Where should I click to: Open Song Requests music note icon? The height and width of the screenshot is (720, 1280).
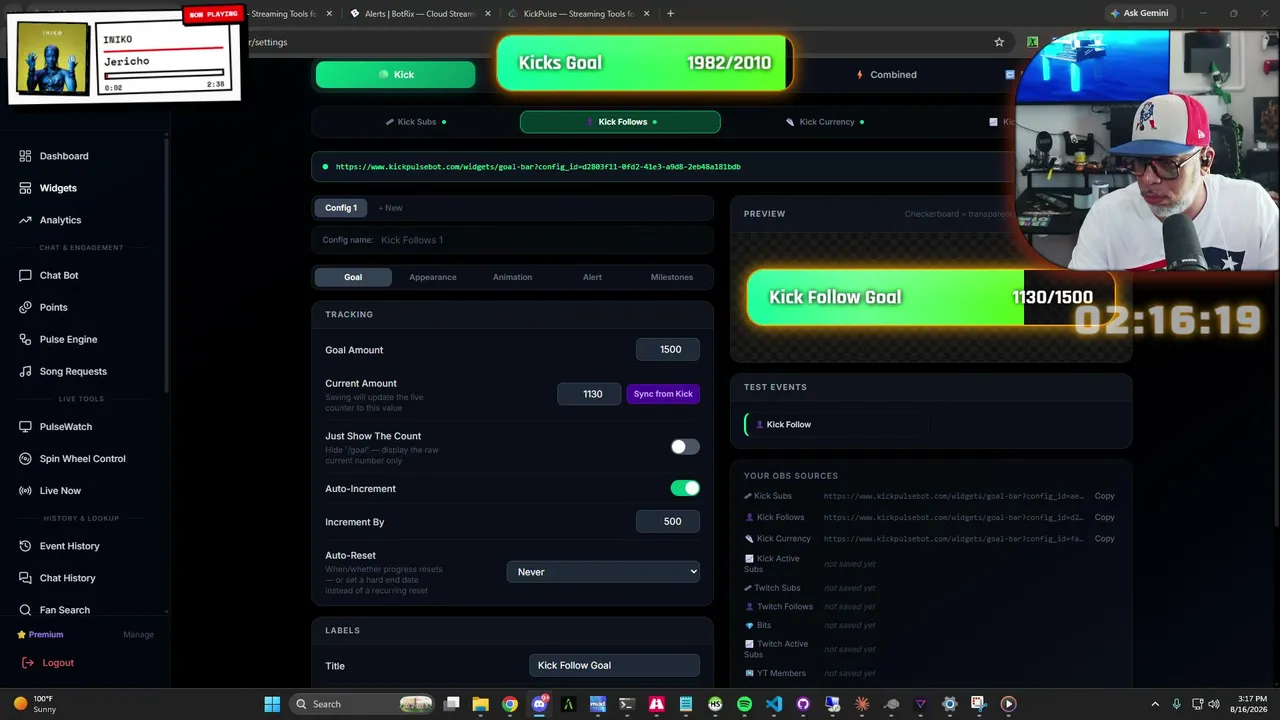(25, 371)
